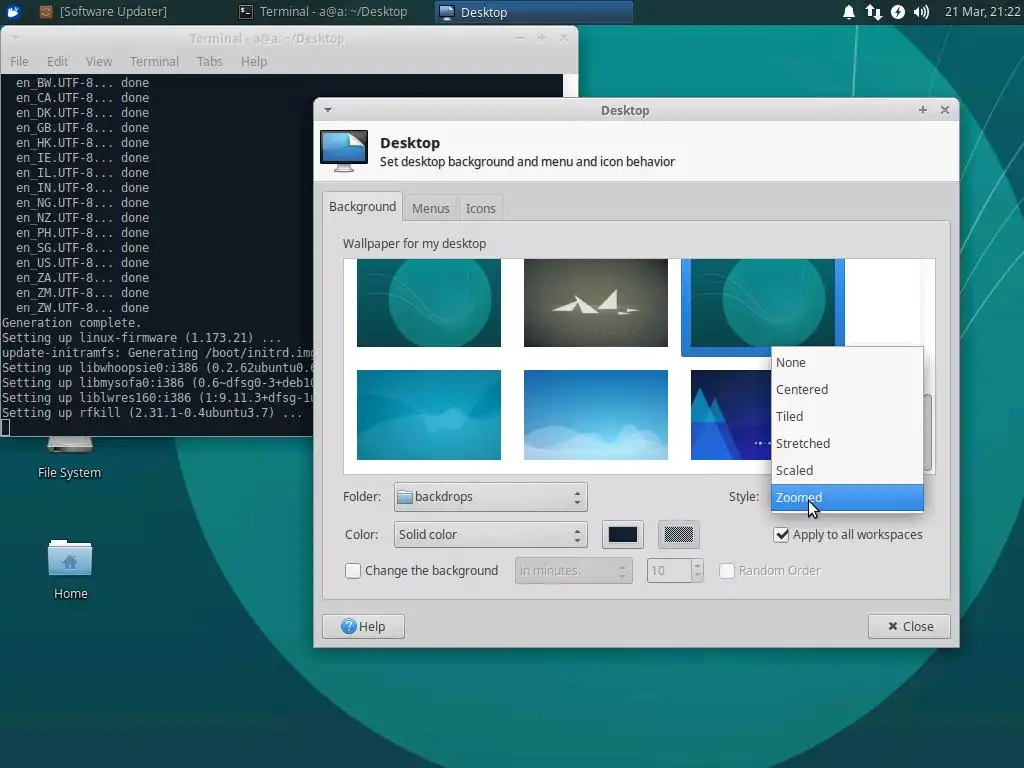
Task: Select the dark origami mouse wallpaper thumbnail
Action: click(x=596, y=302)
